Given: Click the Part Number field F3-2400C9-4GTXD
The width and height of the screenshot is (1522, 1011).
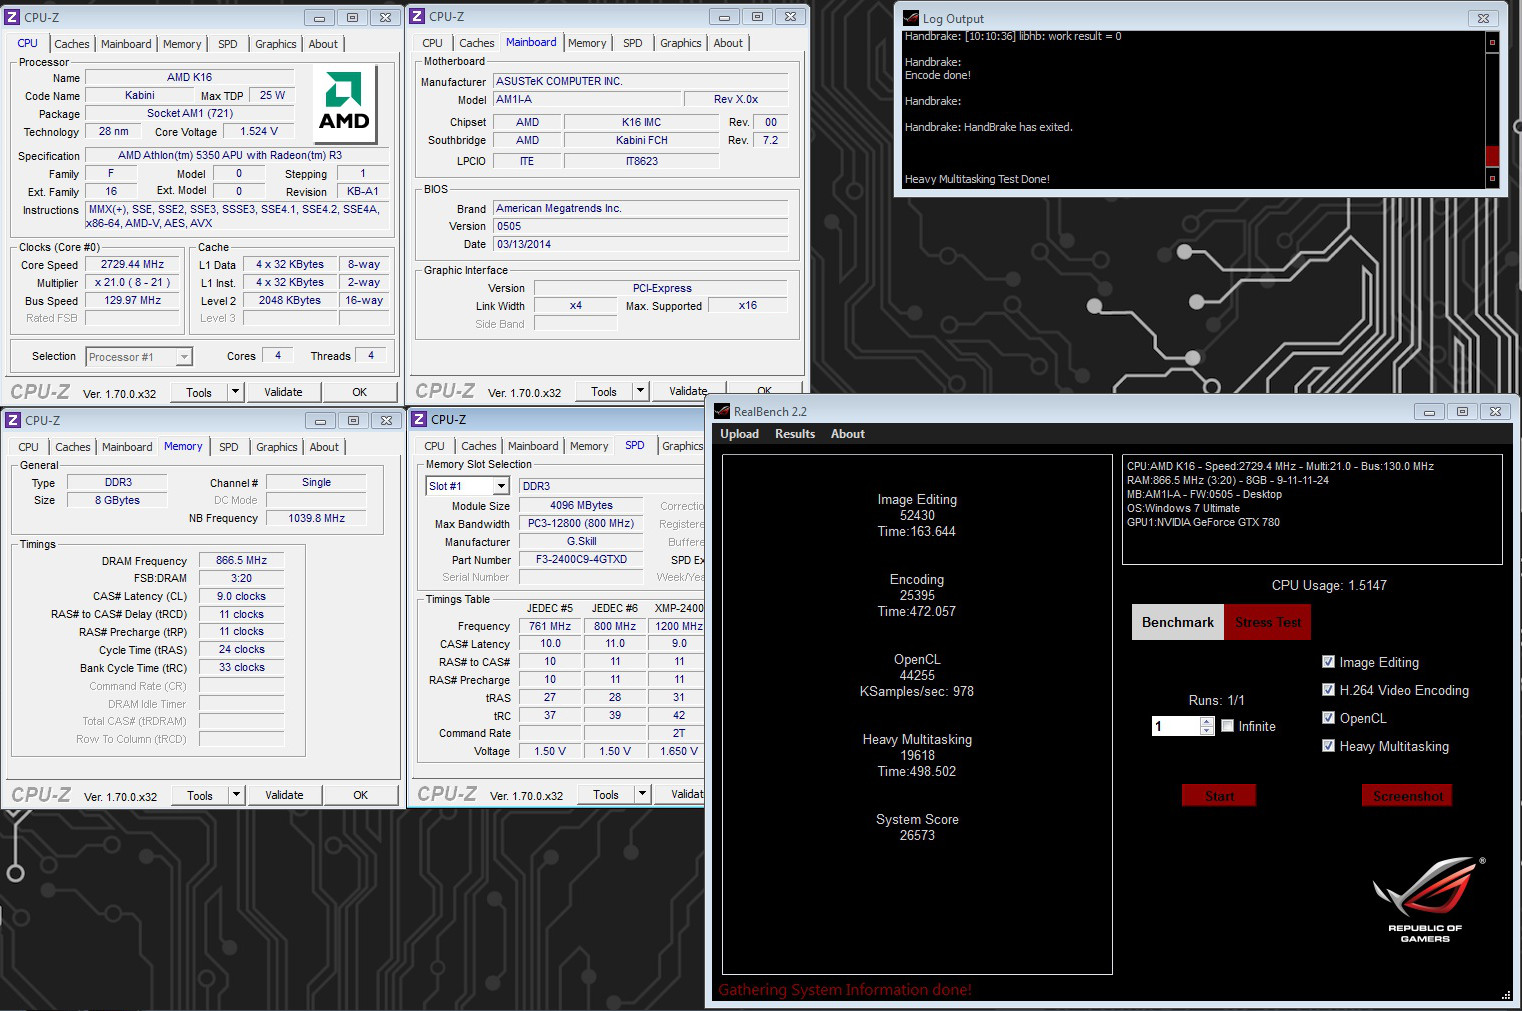Looking at the screenshot, I should 581,559.
